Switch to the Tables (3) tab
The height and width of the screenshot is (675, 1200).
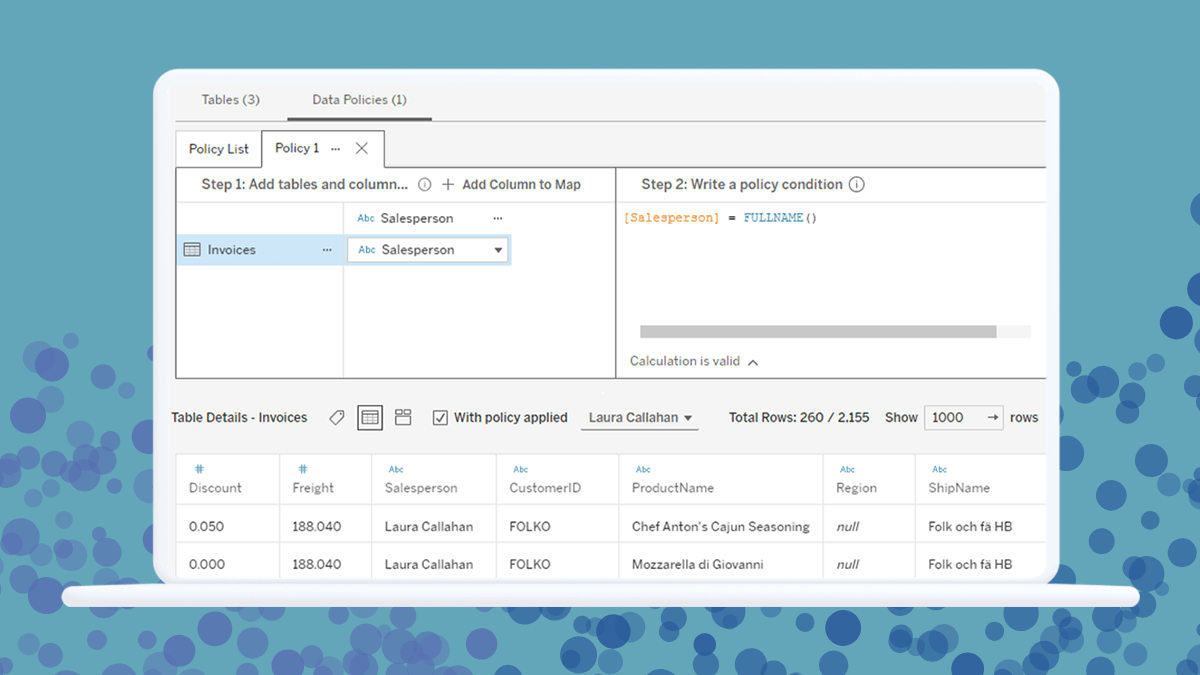[230, 100]
